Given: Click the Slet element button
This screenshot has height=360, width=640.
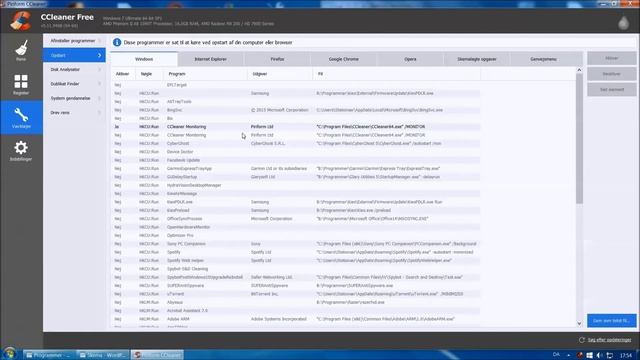Looking at the screenshot, I should click(x=611, y=89).
